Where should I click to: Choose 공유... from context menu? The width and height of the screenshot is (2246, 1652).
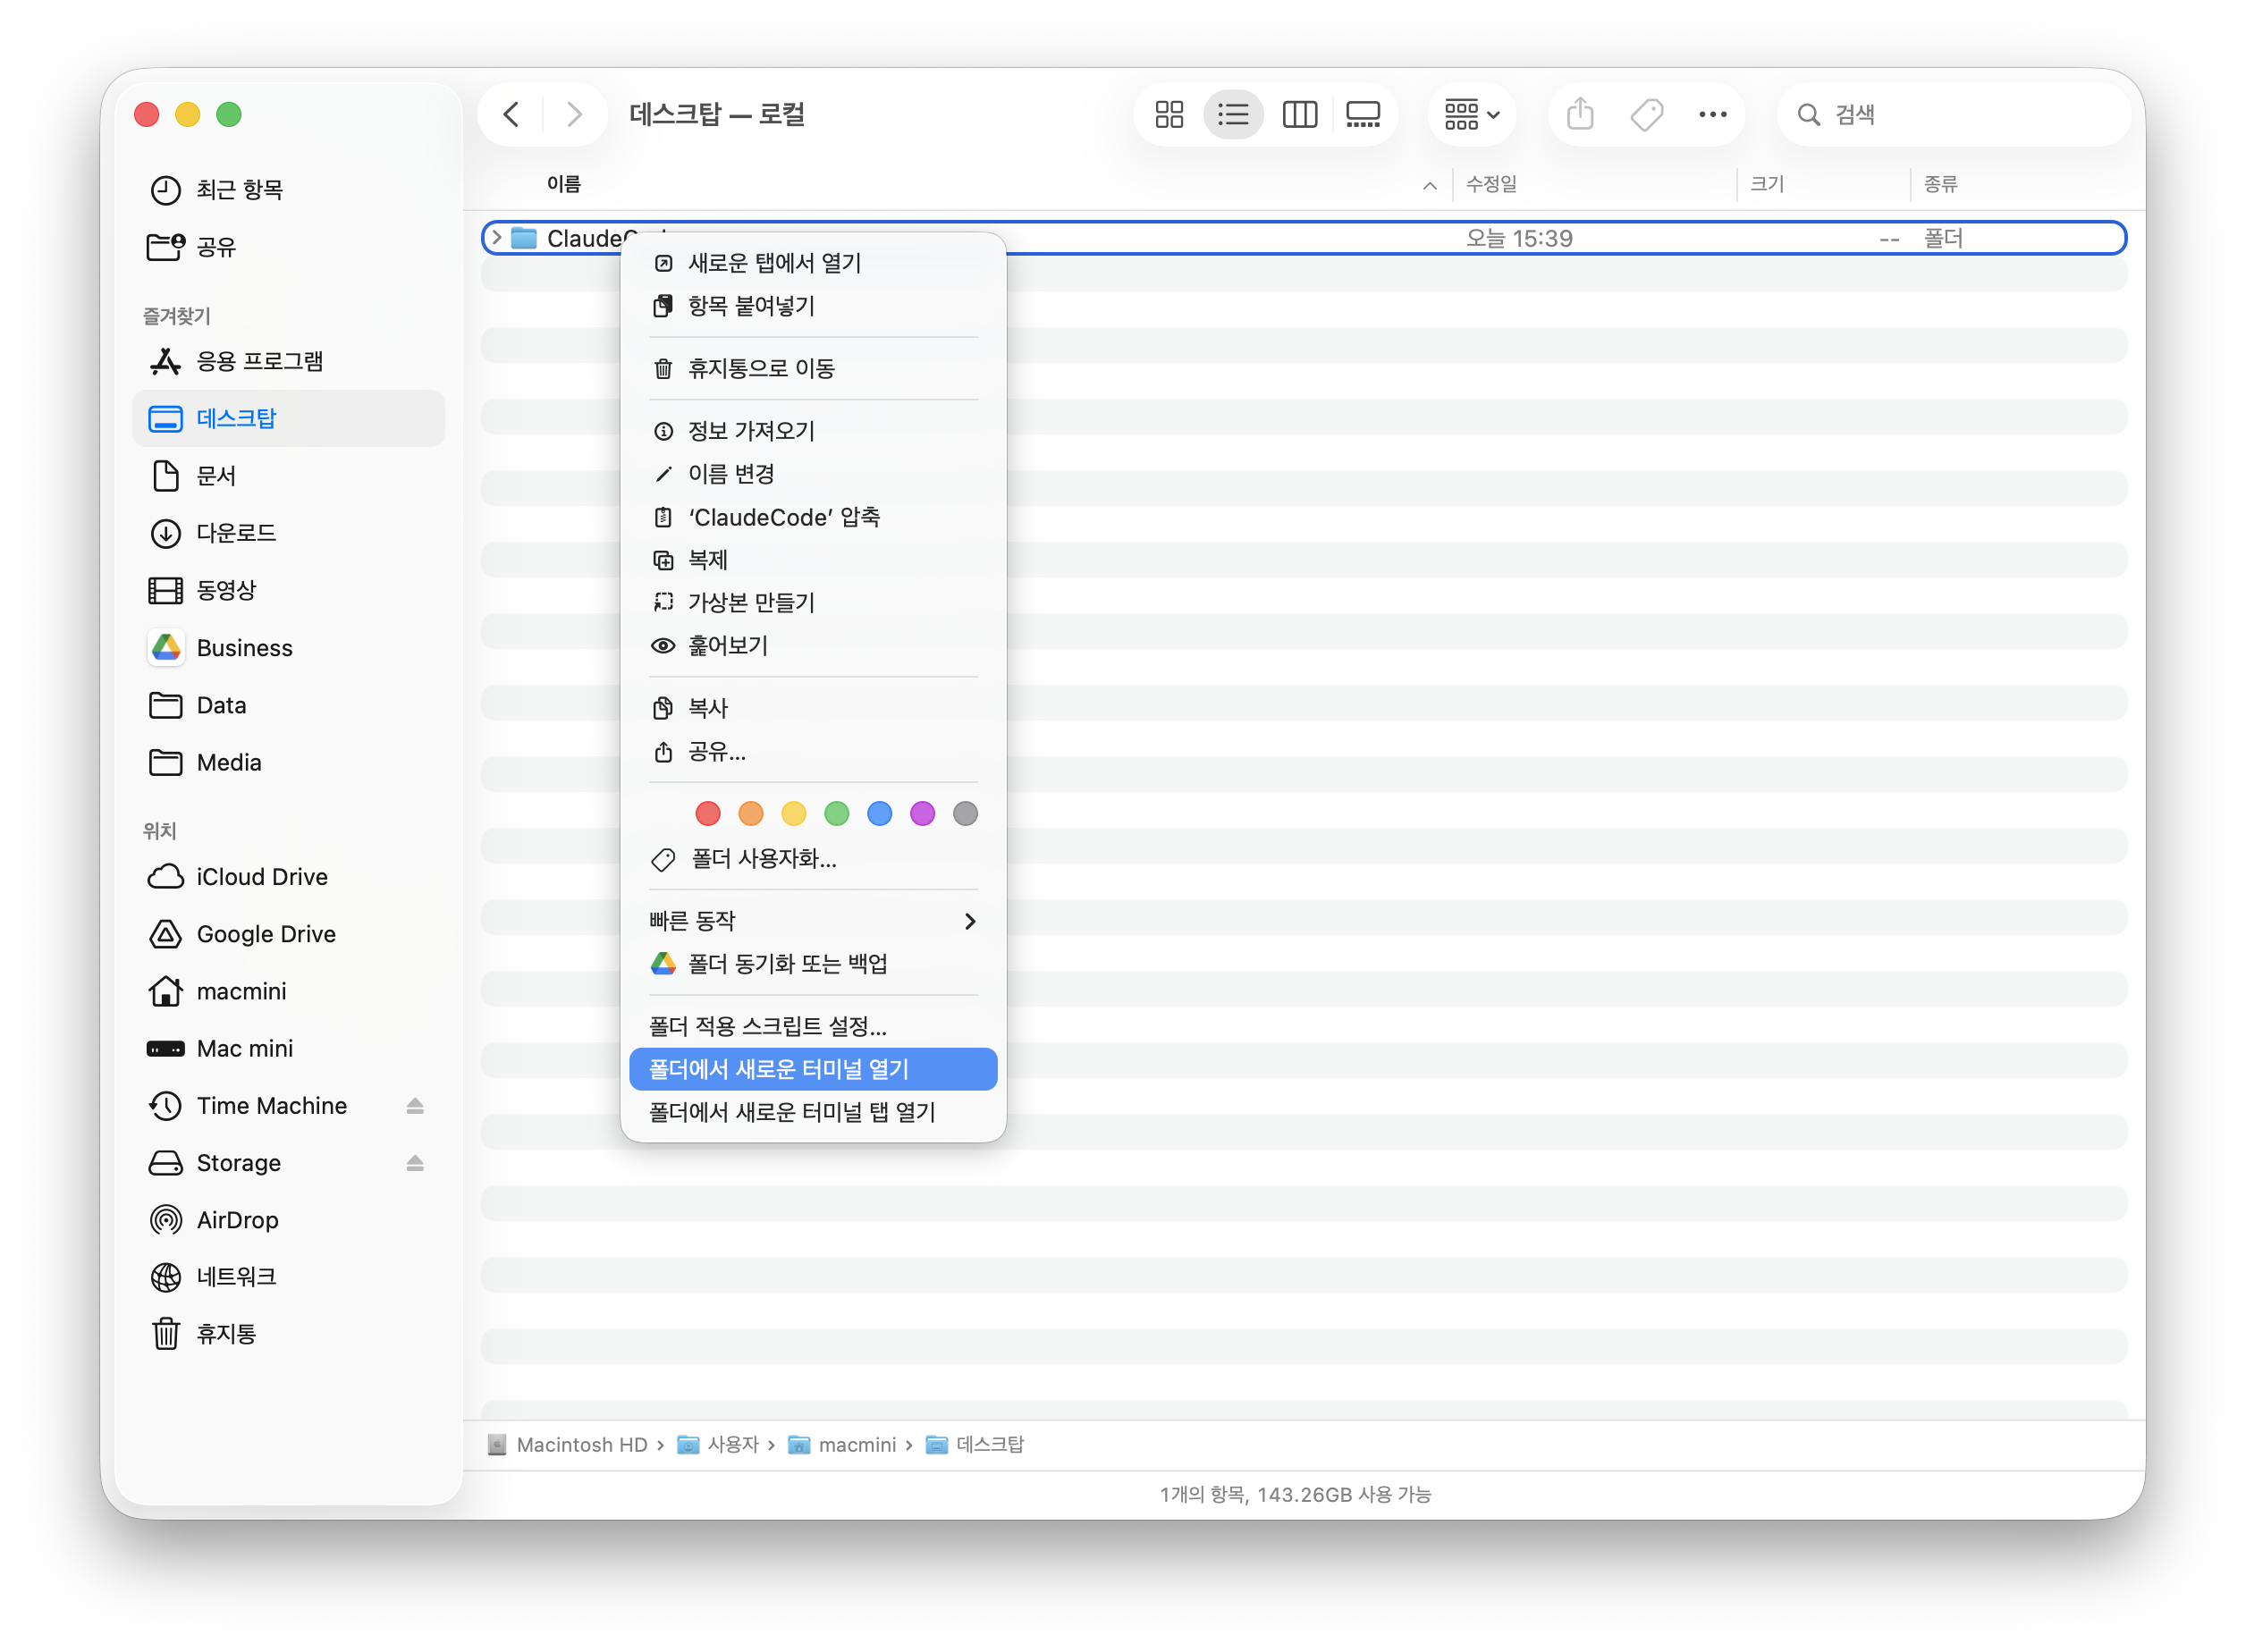click(x=813, y=751)
